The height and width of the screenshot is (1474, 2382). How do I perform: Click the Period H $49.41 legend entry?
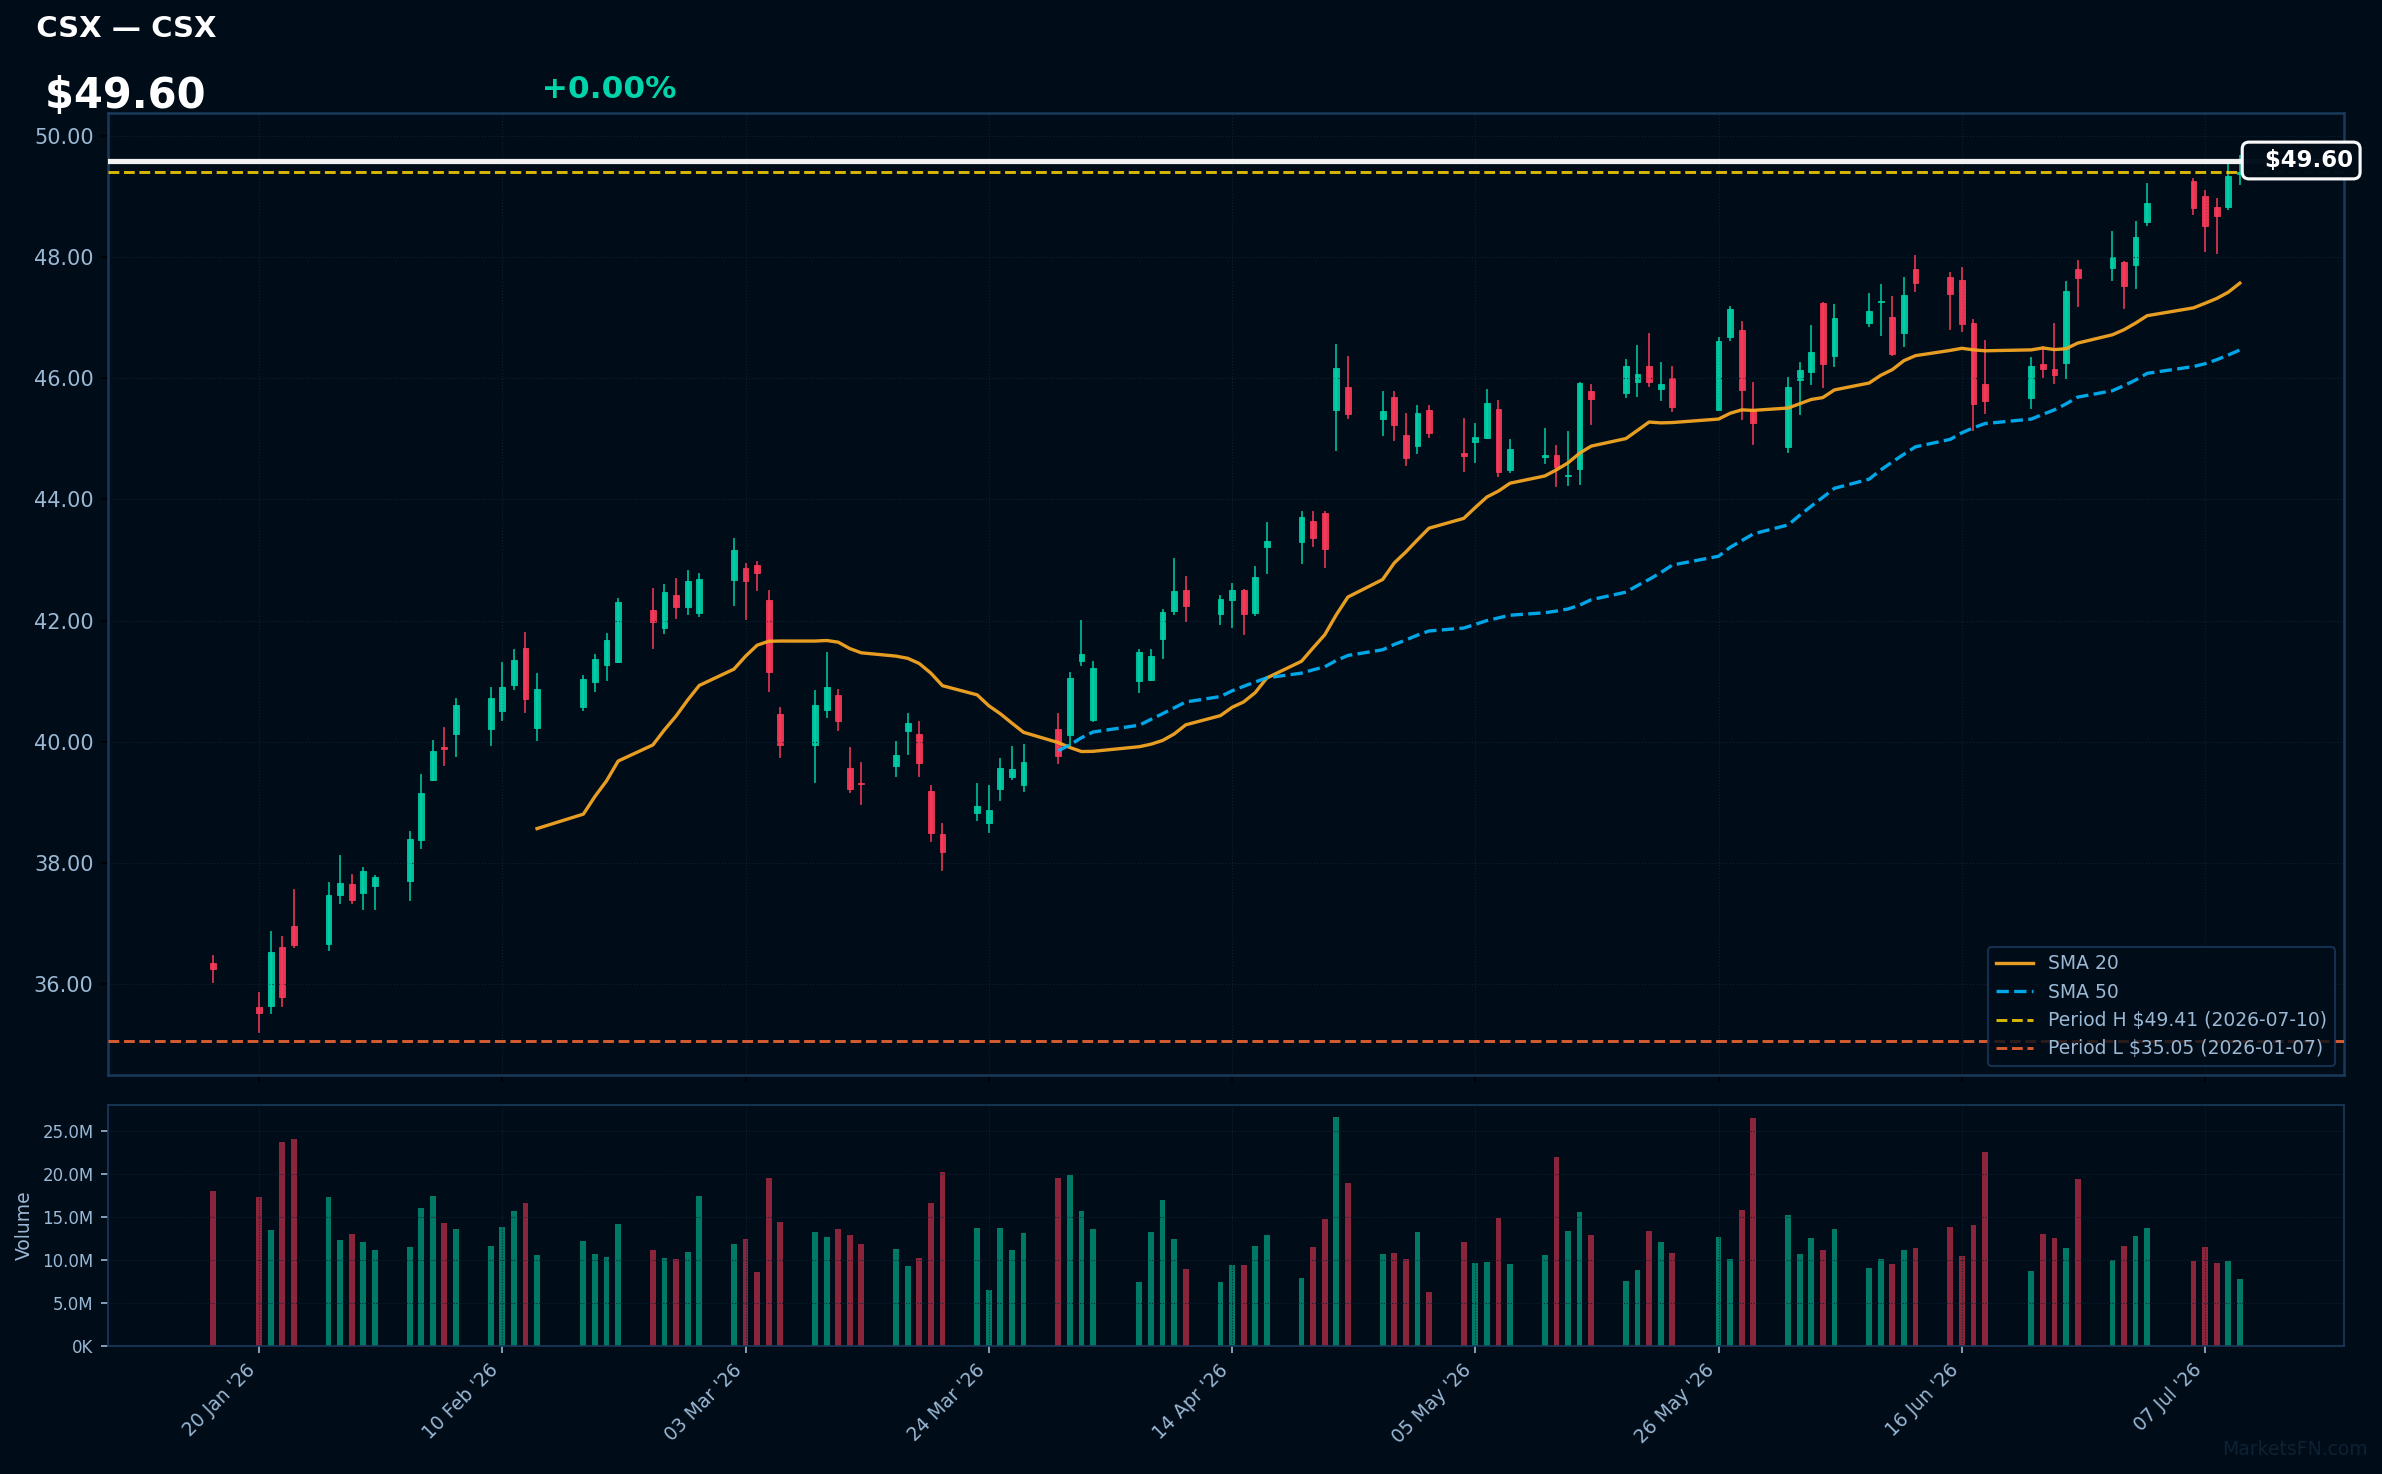[x=2160, y=1020]
